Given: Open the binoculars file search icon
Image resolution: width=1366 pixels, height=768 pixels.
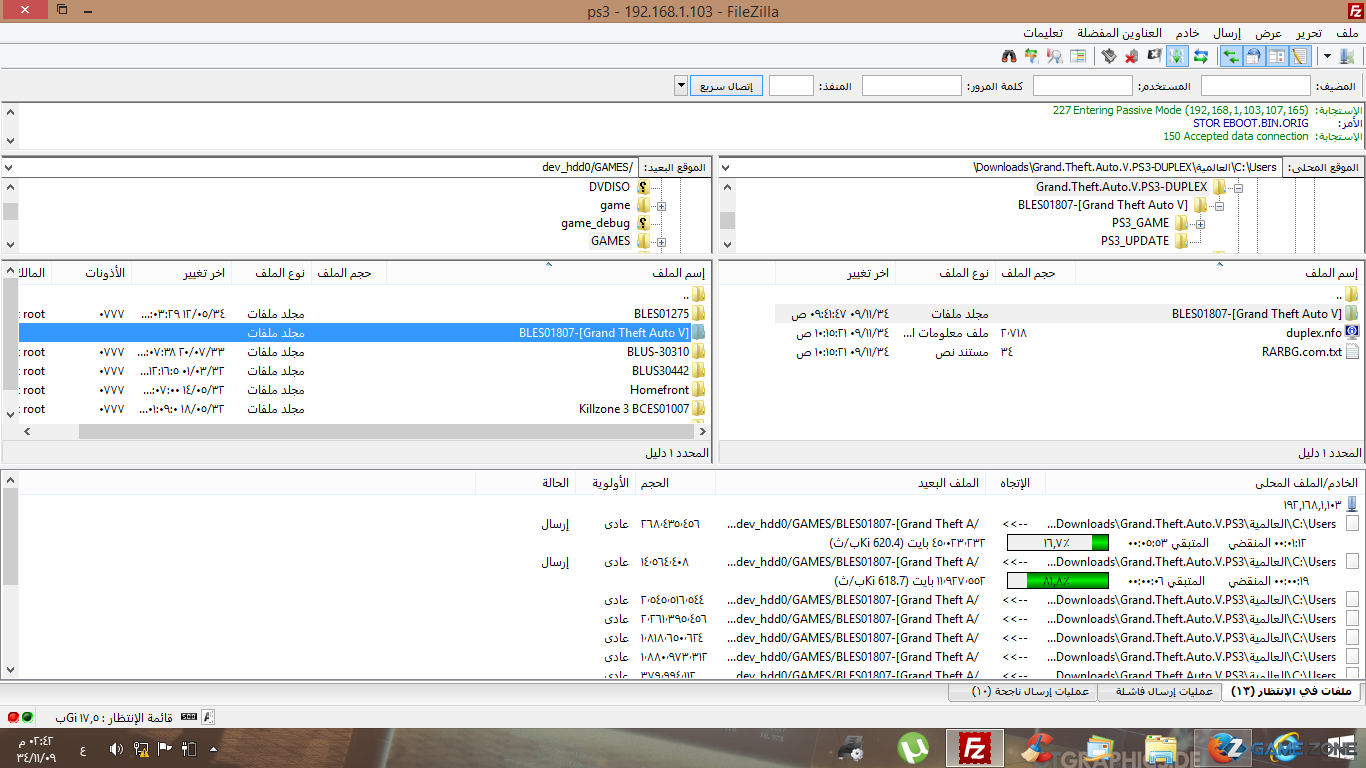Looking at the screenshot, I should pyautogui.click(x=1009, y=57).
